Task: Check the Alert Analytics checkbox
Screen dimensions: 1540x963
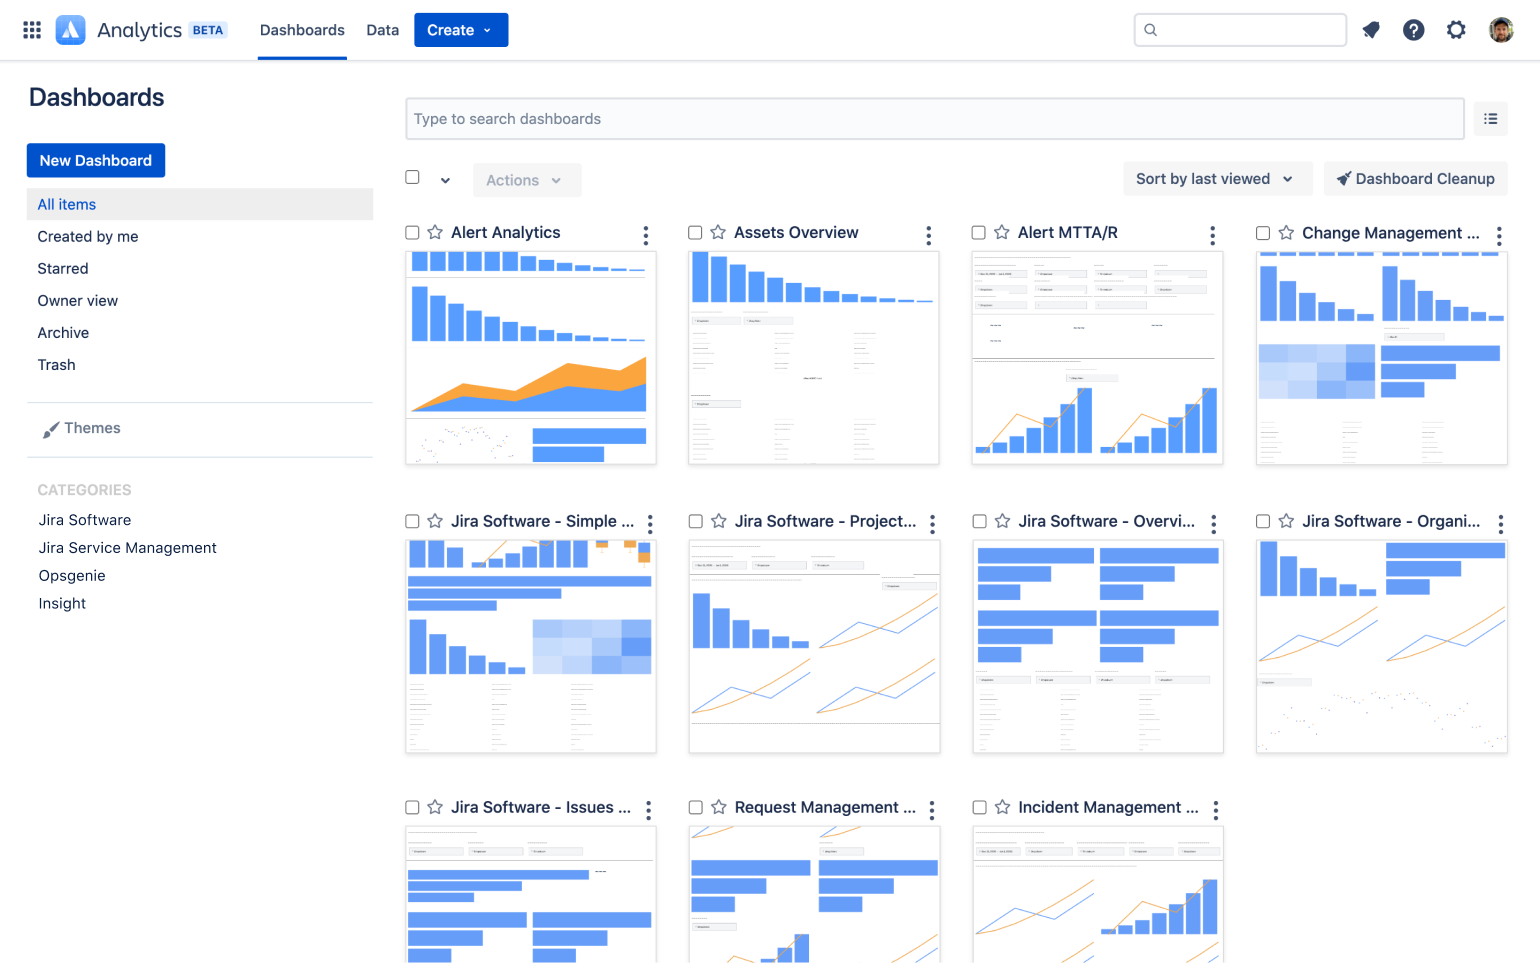Action: pyautogui.click(x=412, y=232)
